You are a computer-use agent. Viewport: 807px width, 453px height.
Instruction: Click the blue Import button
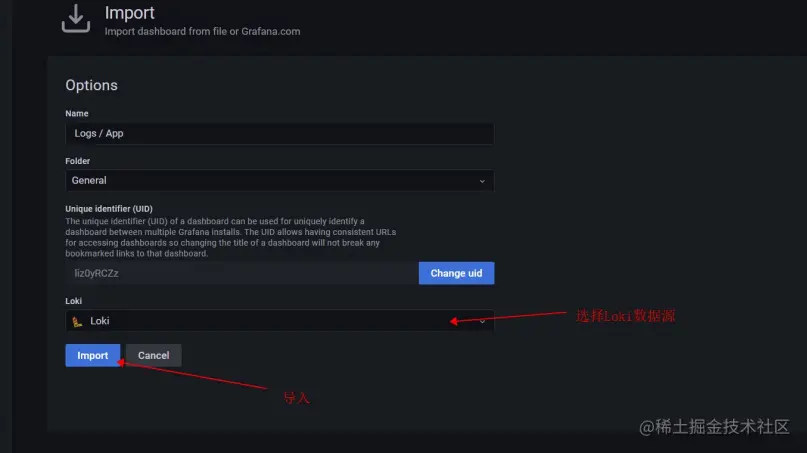pyautogui.click(x=93, y=355)
